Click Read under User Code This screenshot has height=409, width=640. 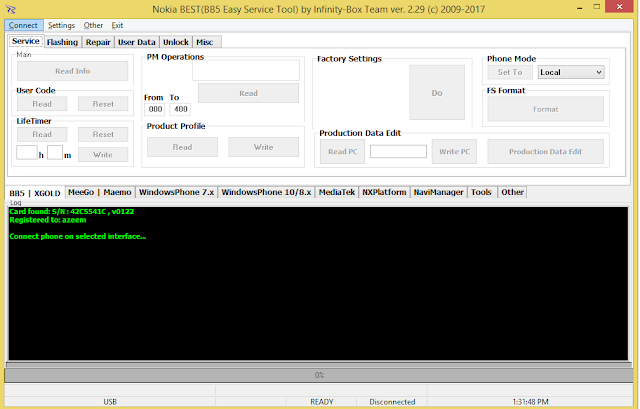click(42, 104)
